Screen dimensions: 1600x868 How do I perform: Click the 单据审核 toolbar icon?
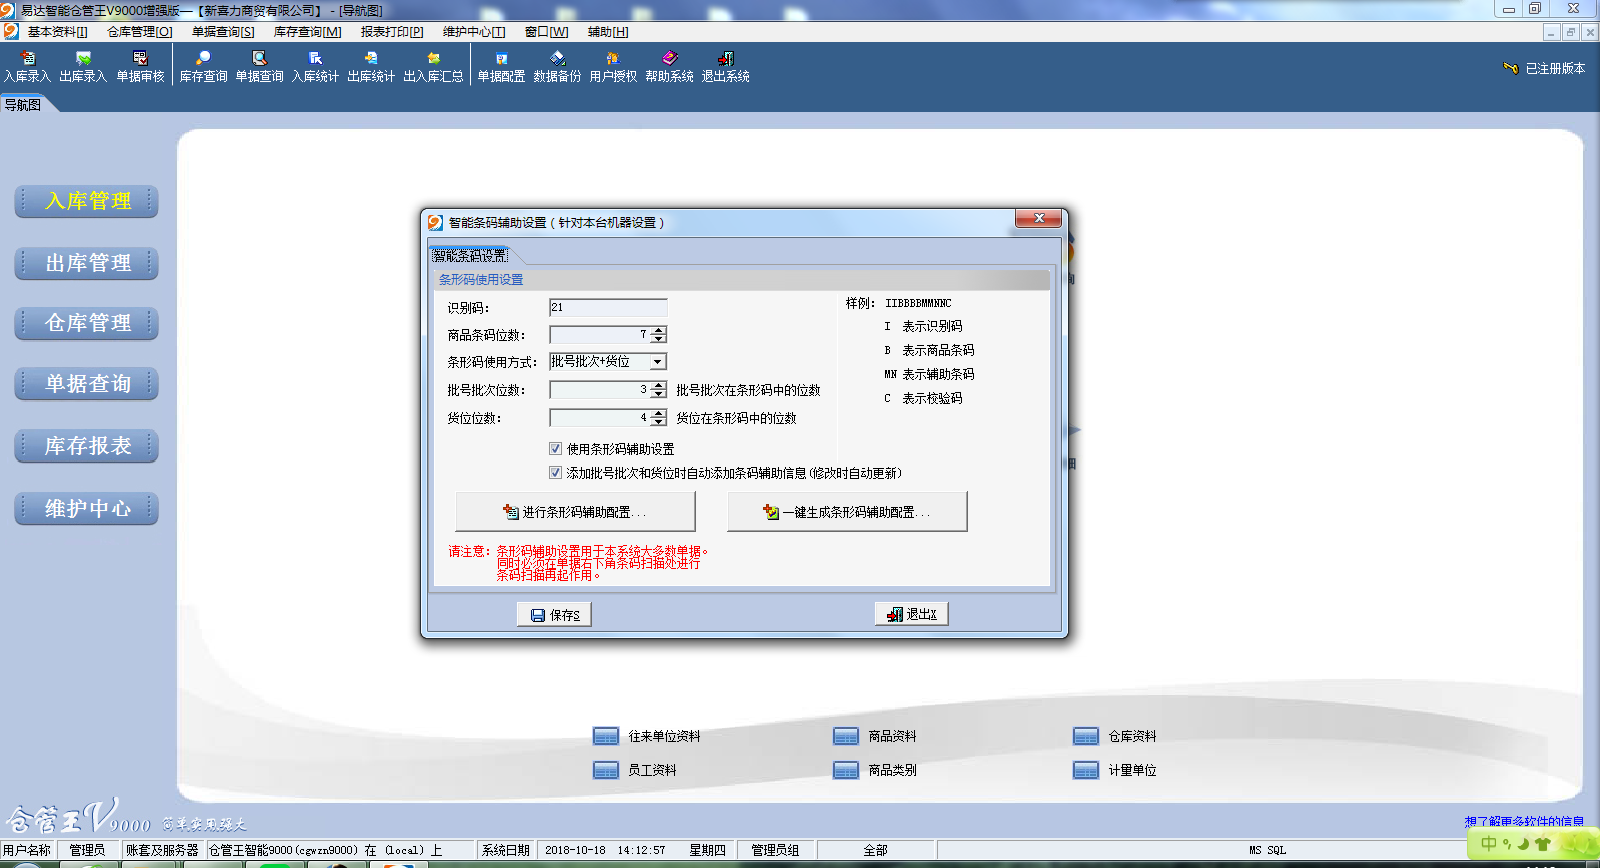140,66
